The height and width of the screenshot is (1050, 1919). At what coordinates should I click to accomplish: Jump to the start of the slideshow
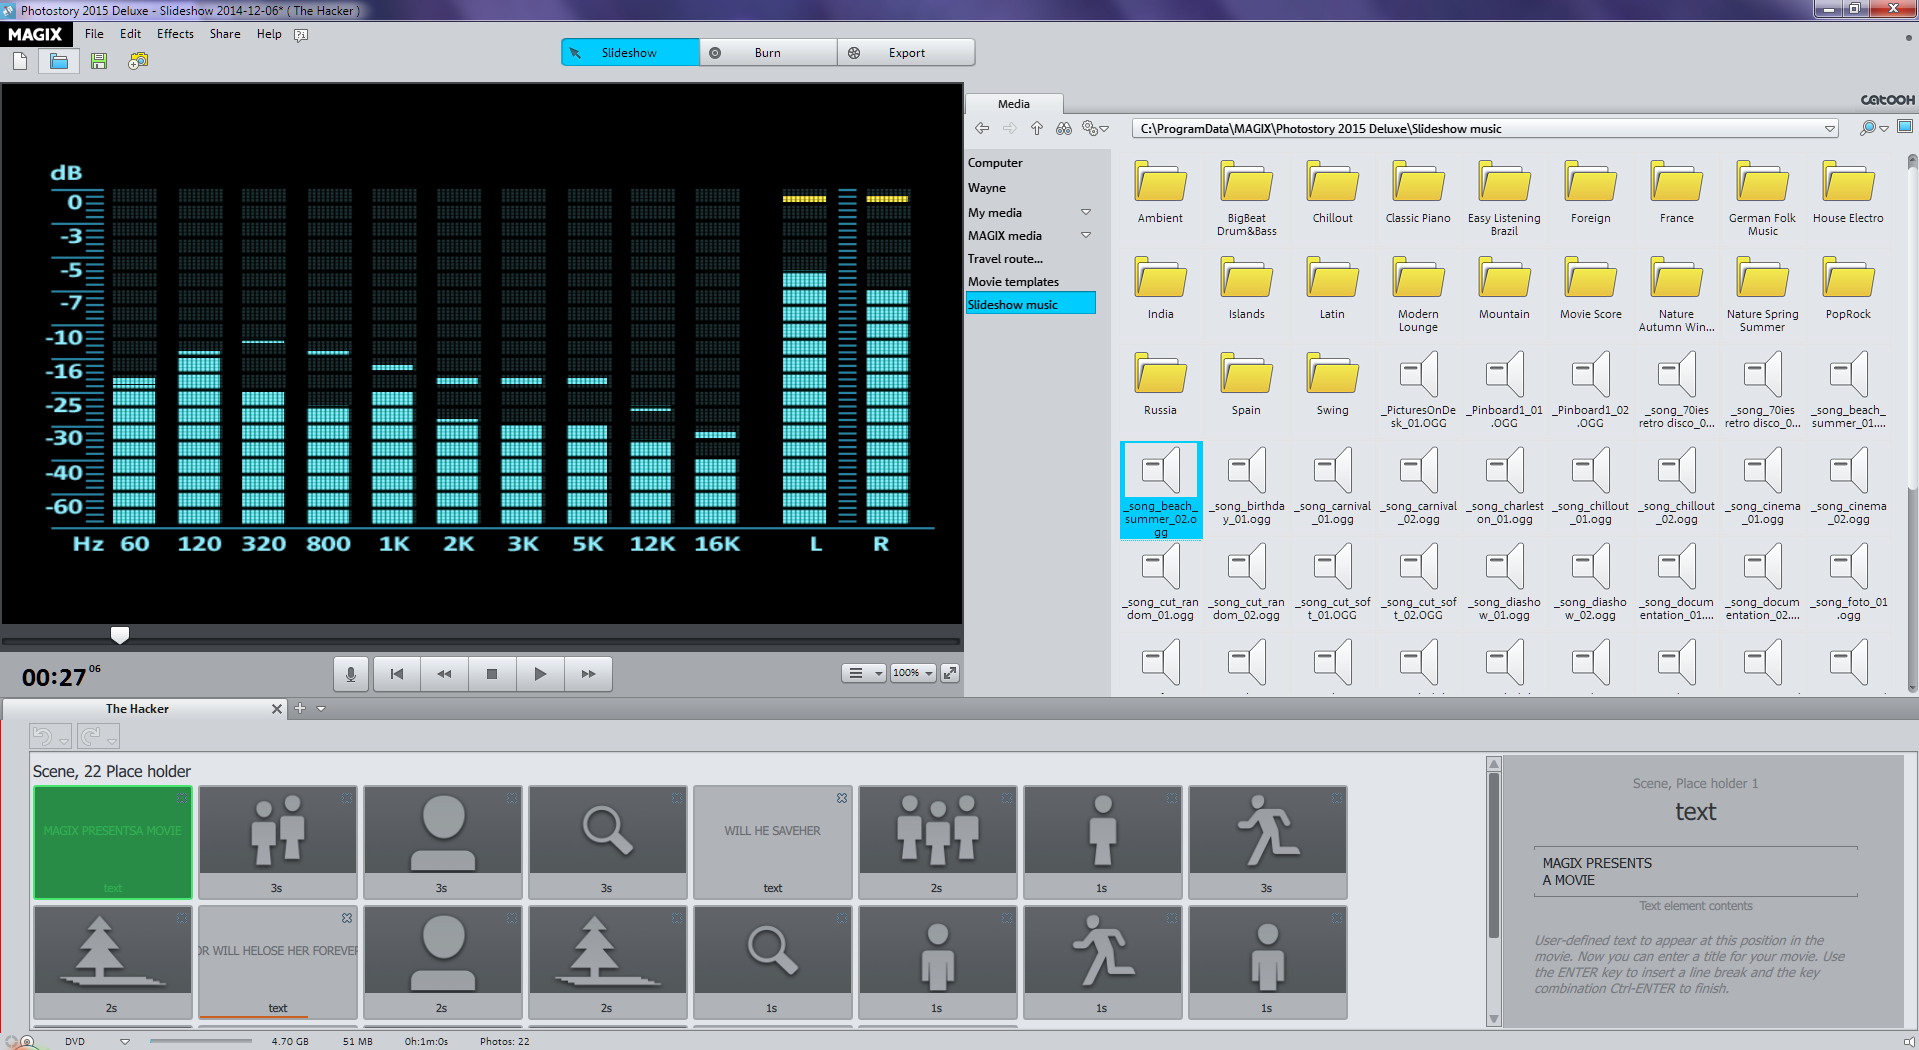(397, 674)
